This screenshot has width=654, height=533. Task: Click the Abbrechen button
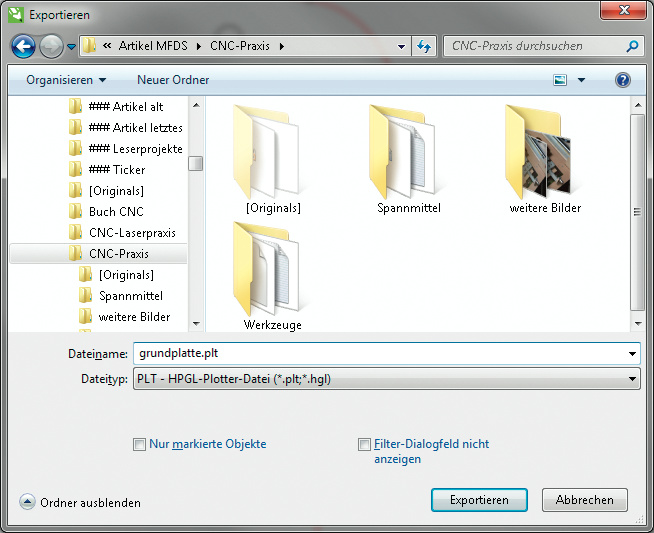point(584,500)
